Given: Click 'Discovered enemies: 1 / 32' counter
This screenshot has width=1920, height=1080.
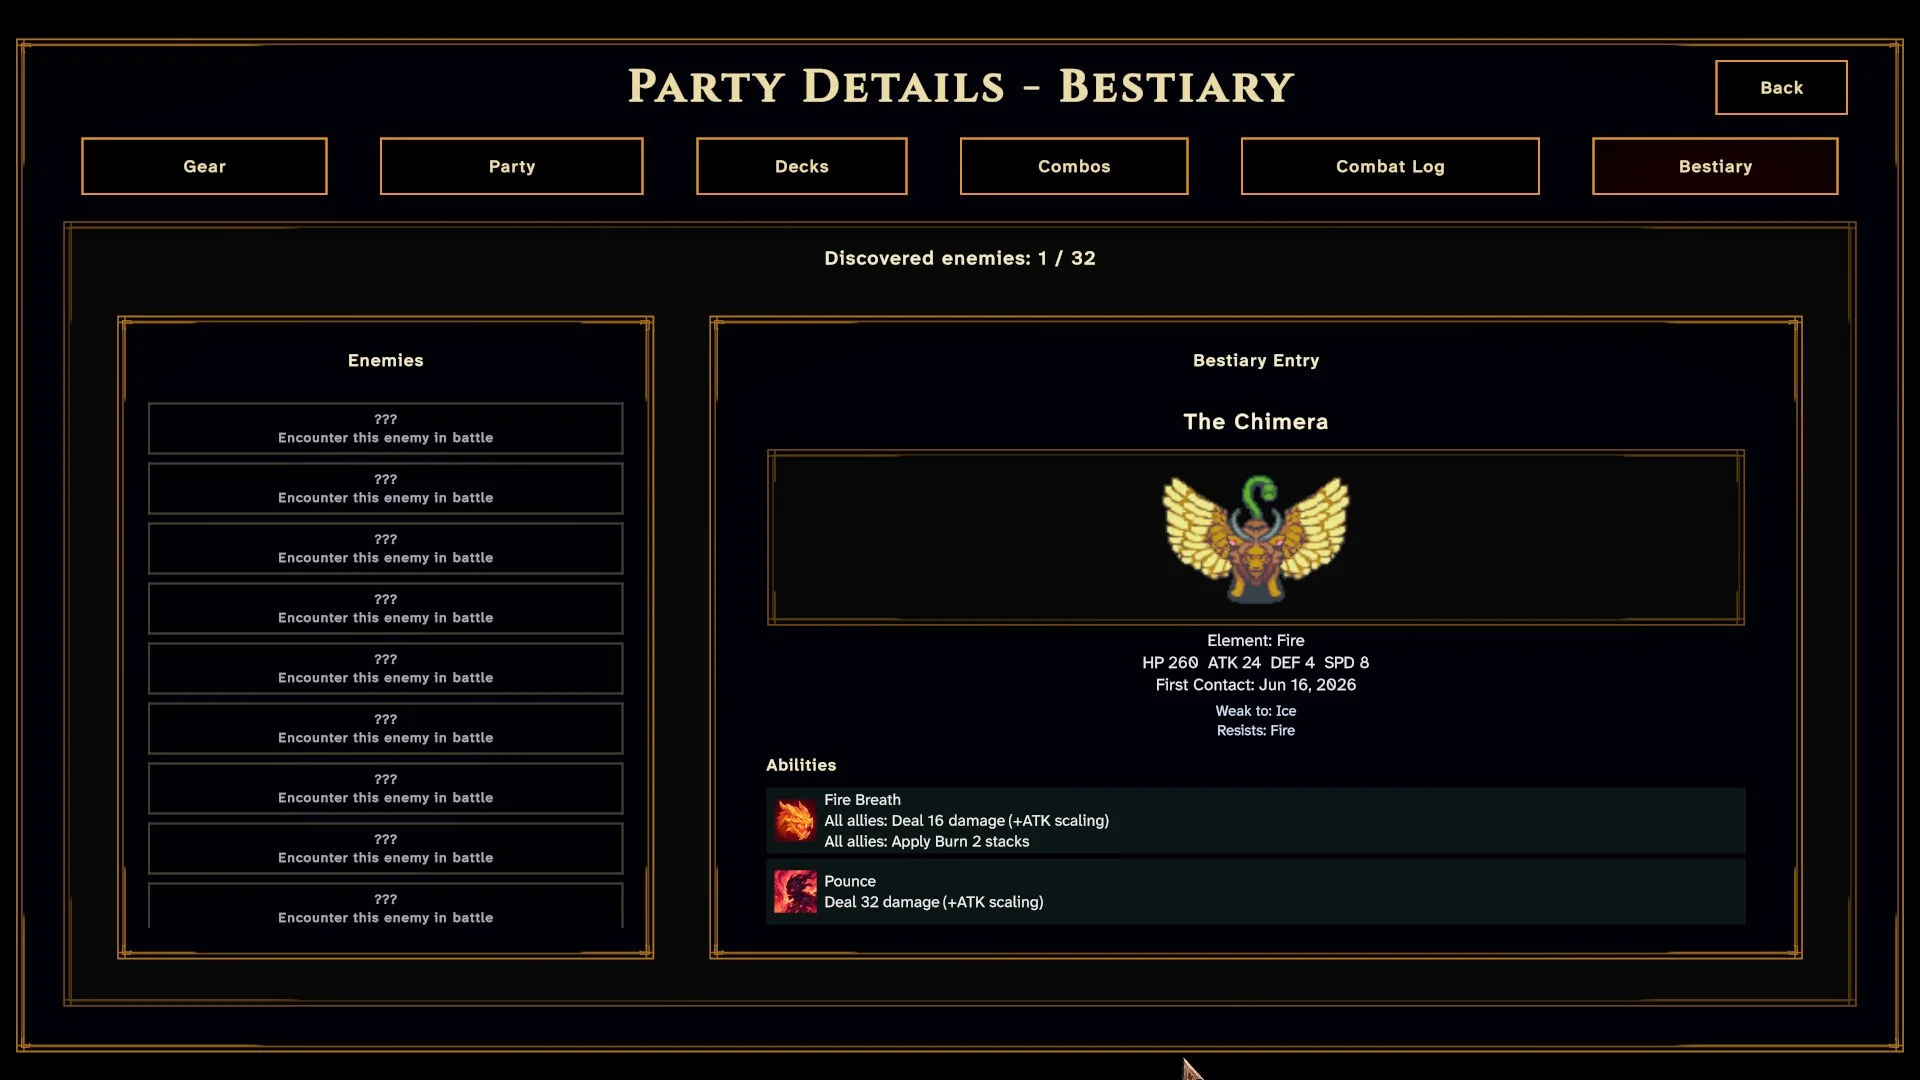Looking at the screenshot, I should point(960,258).
